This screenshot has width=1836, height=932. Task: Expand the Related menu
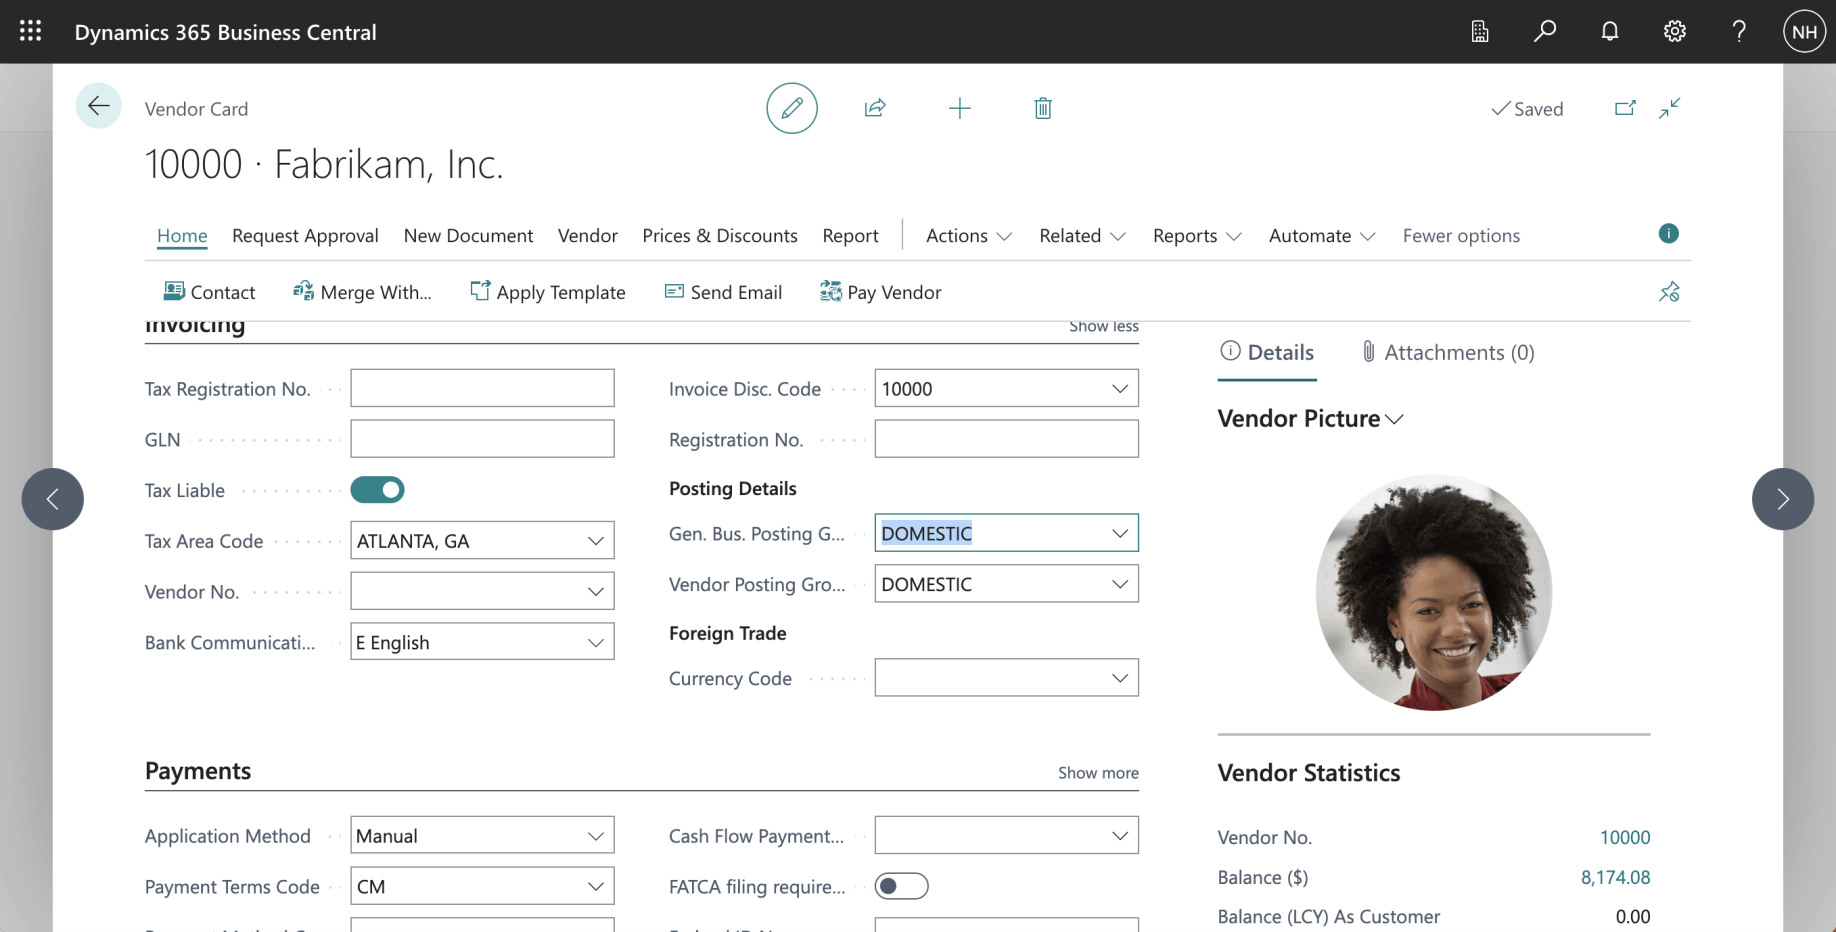1082,236
